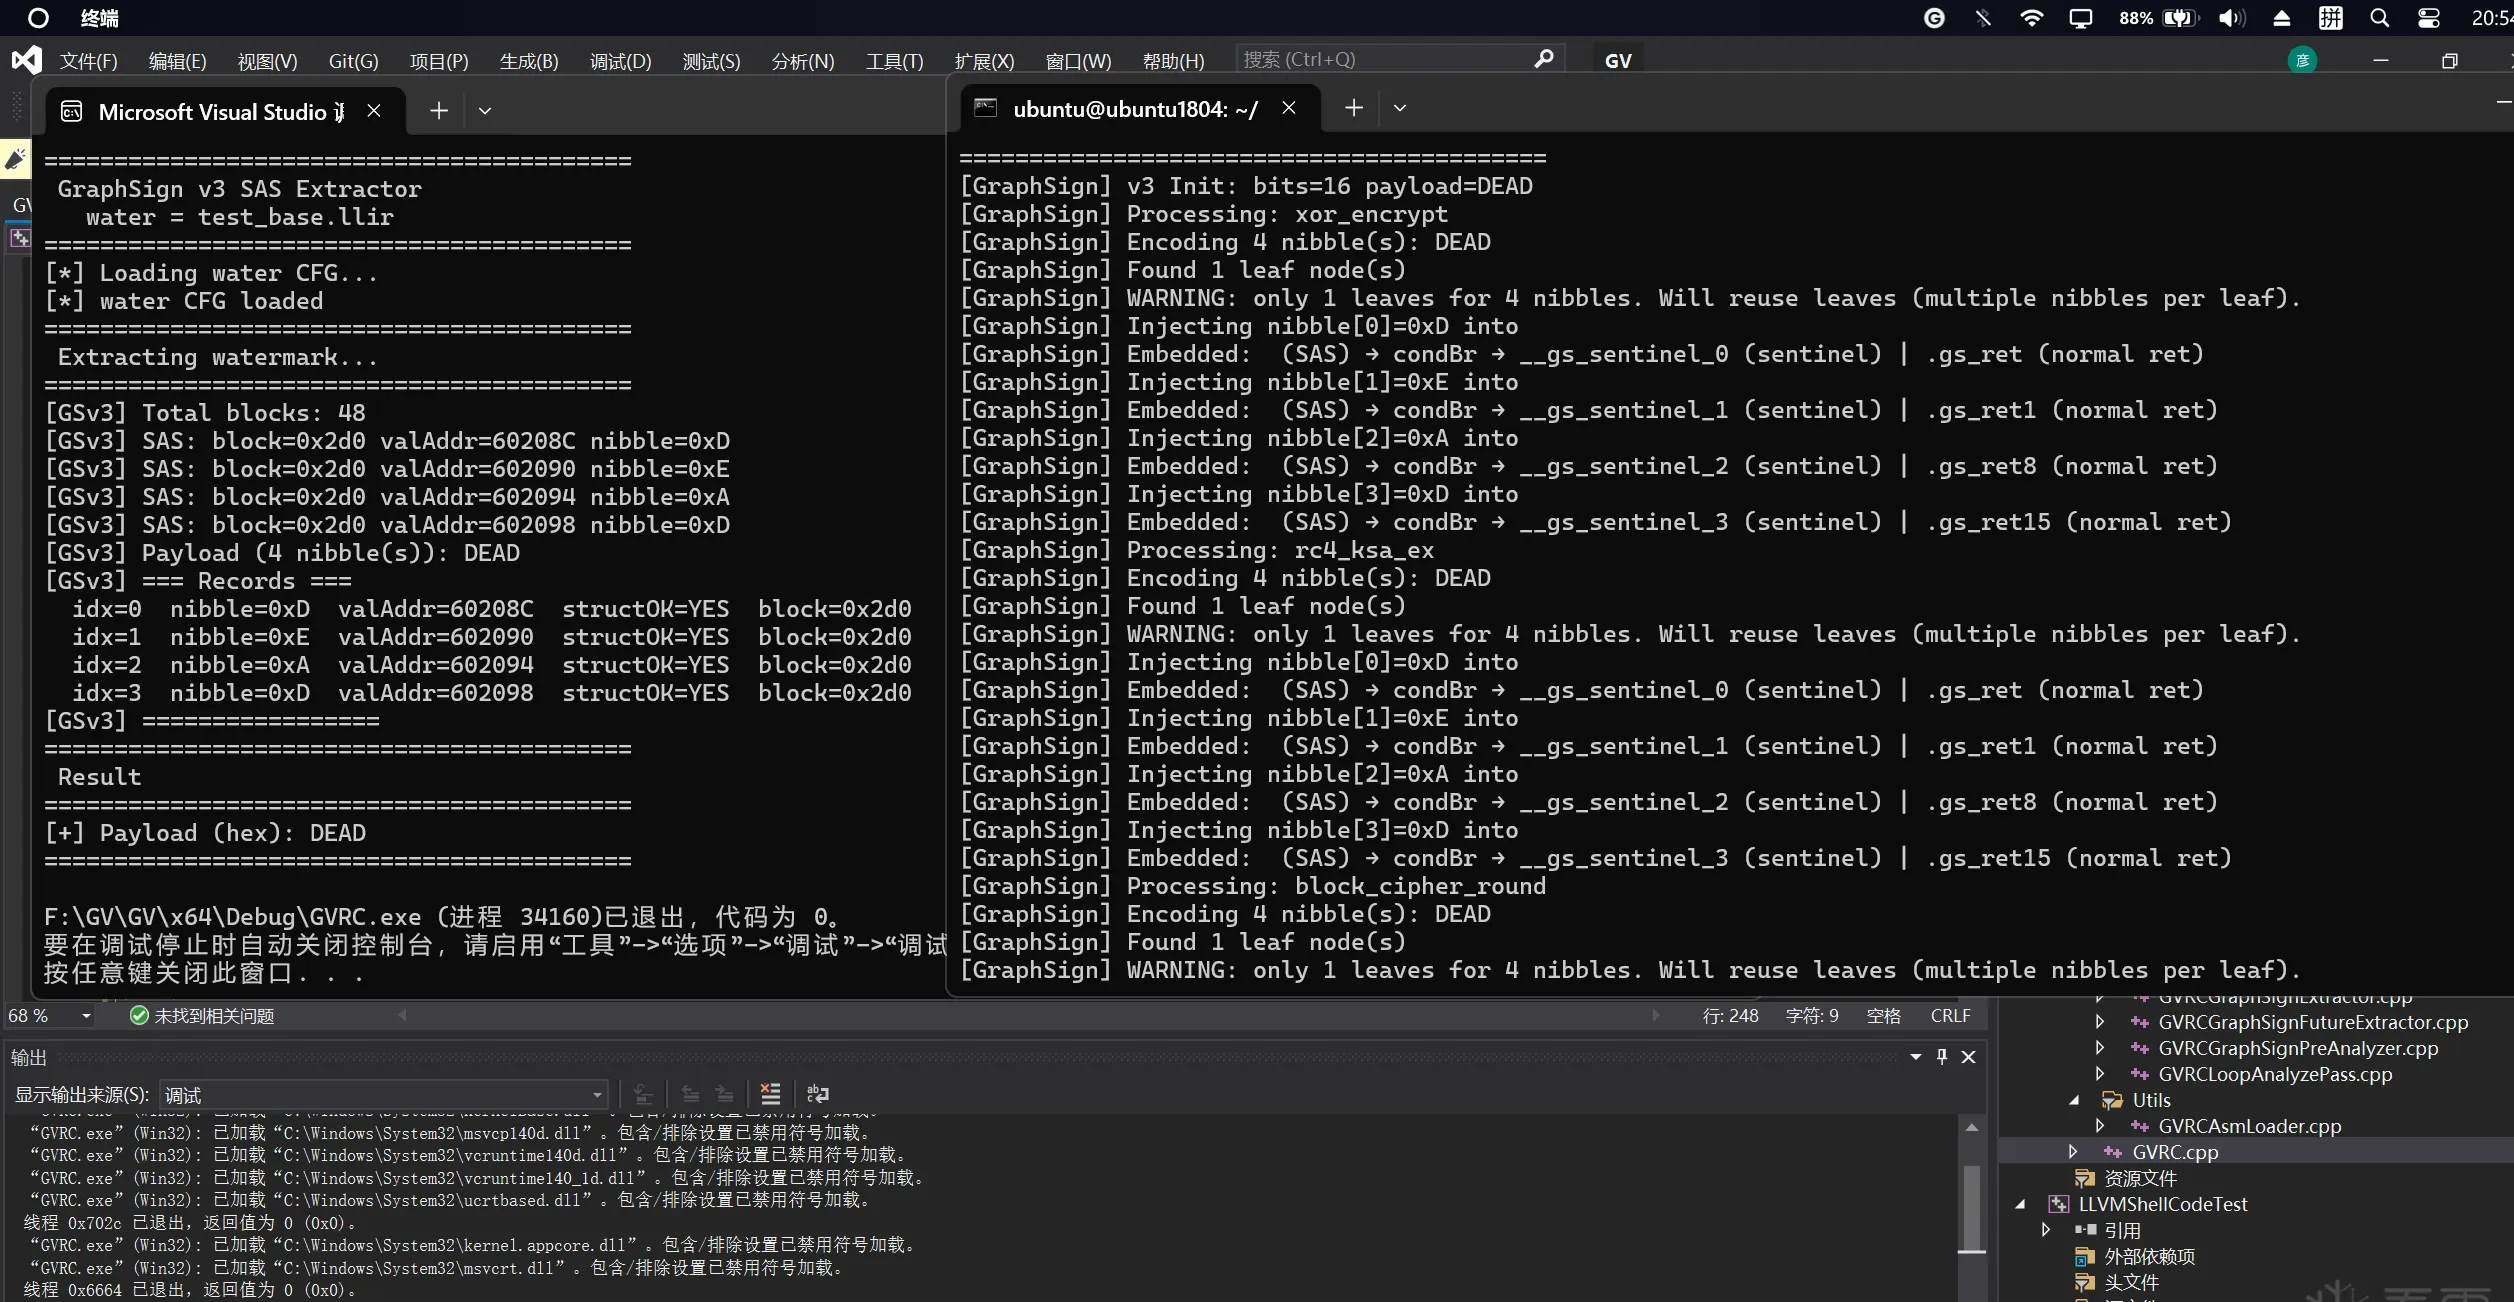This screenshot has height=1302, width=2514.
Task: Click the volume speaker icon in system tray
Action: 2232,18
